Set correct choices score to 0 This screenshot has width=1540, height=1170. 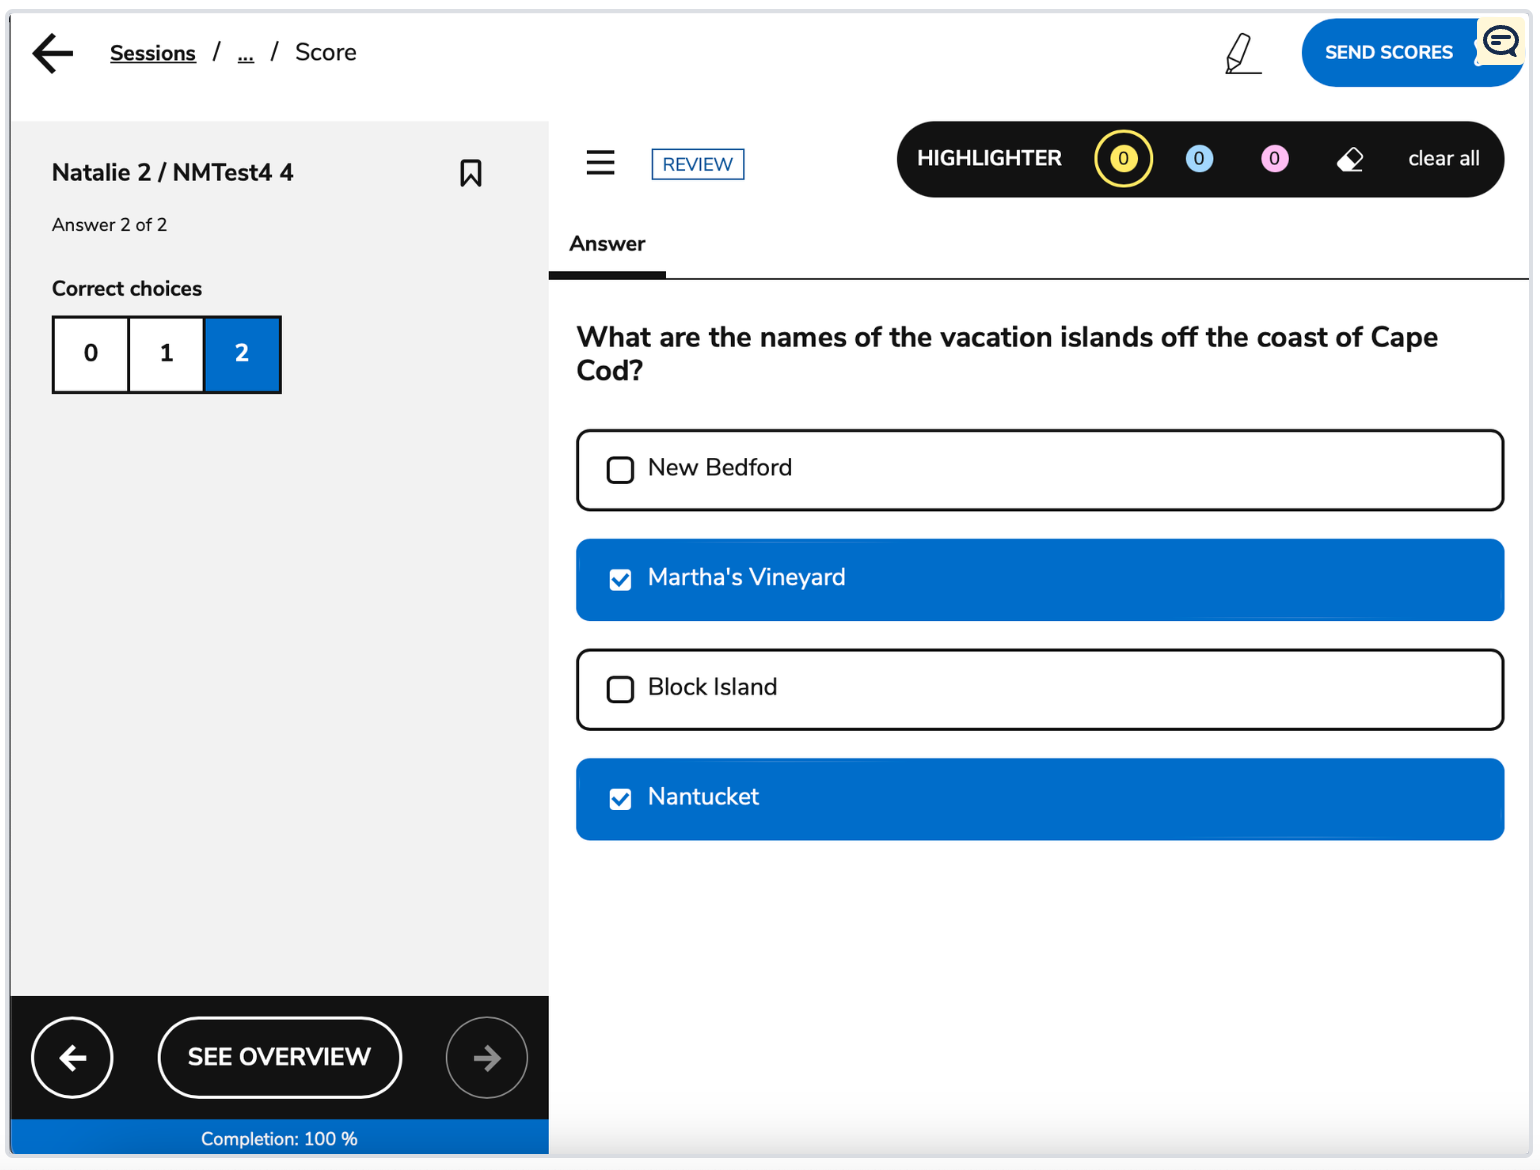91,354
